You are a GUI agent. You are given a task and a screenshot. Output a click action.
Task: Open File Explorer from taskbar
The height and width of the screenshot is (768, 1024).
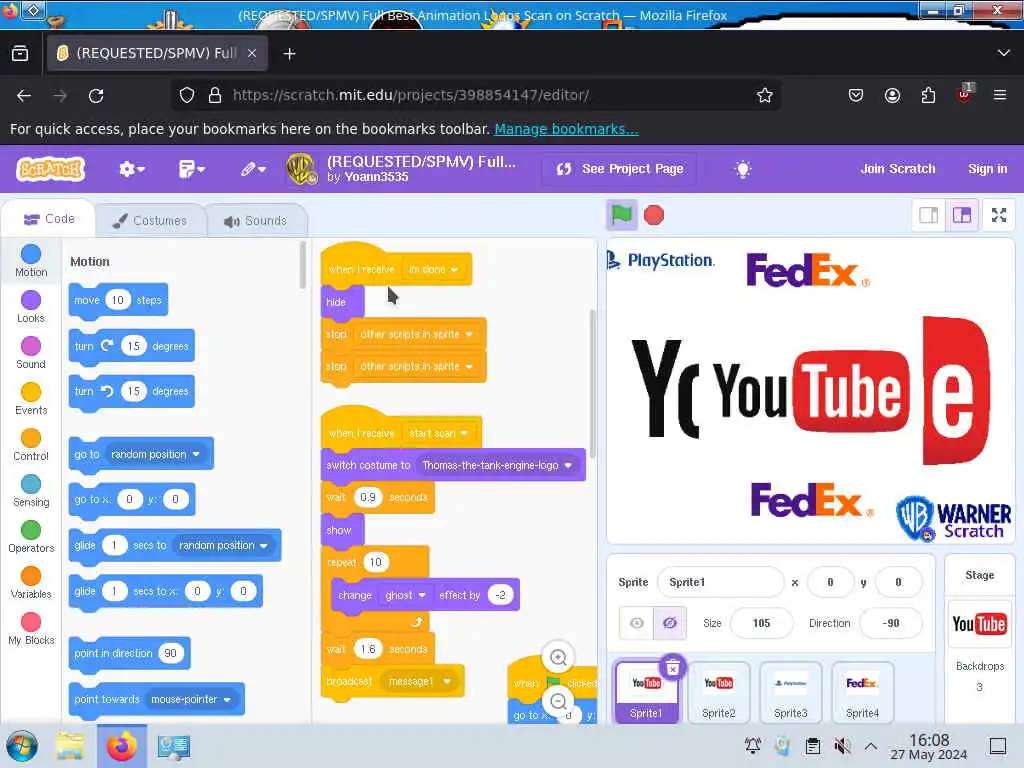point(71,746)
